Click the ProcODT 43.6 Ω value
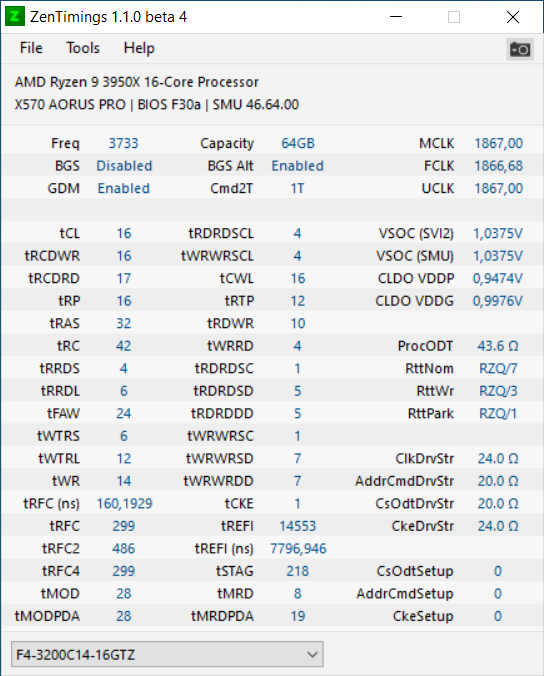Viewport: 544px width, 676px height. point(498,346)
